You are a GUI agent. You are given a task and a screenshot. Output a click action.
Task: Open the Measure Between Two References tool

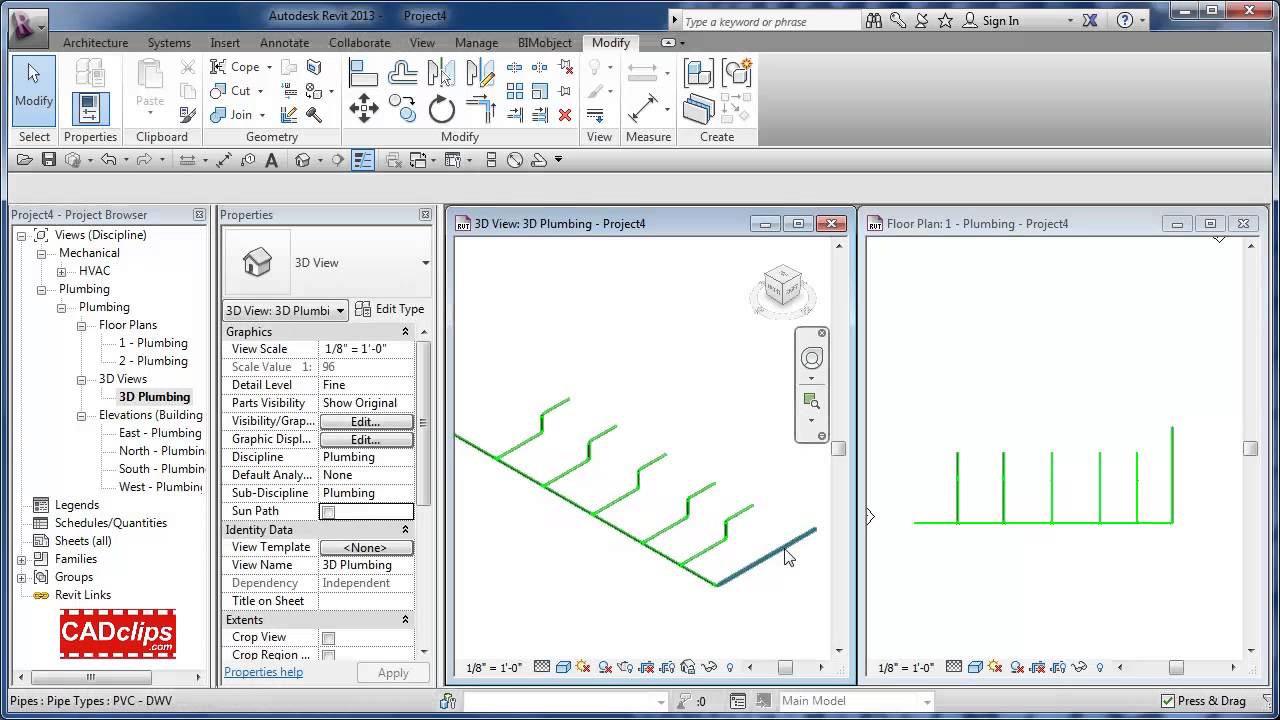tap(641, 109)
